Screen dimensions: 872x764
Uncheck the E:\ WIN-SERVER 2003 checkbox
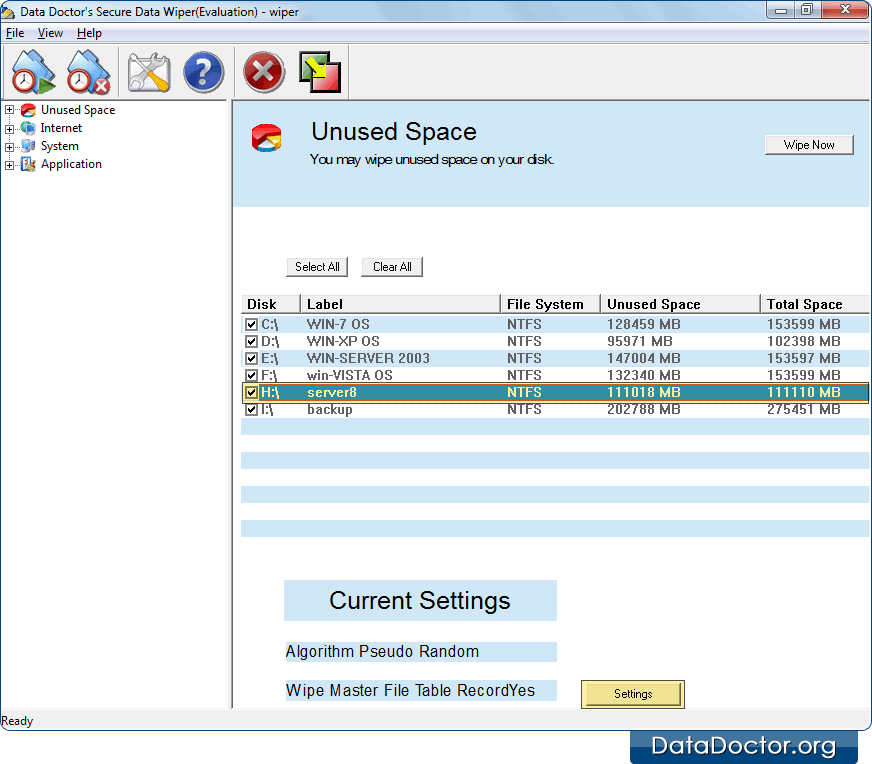click(x=251, y=358)
